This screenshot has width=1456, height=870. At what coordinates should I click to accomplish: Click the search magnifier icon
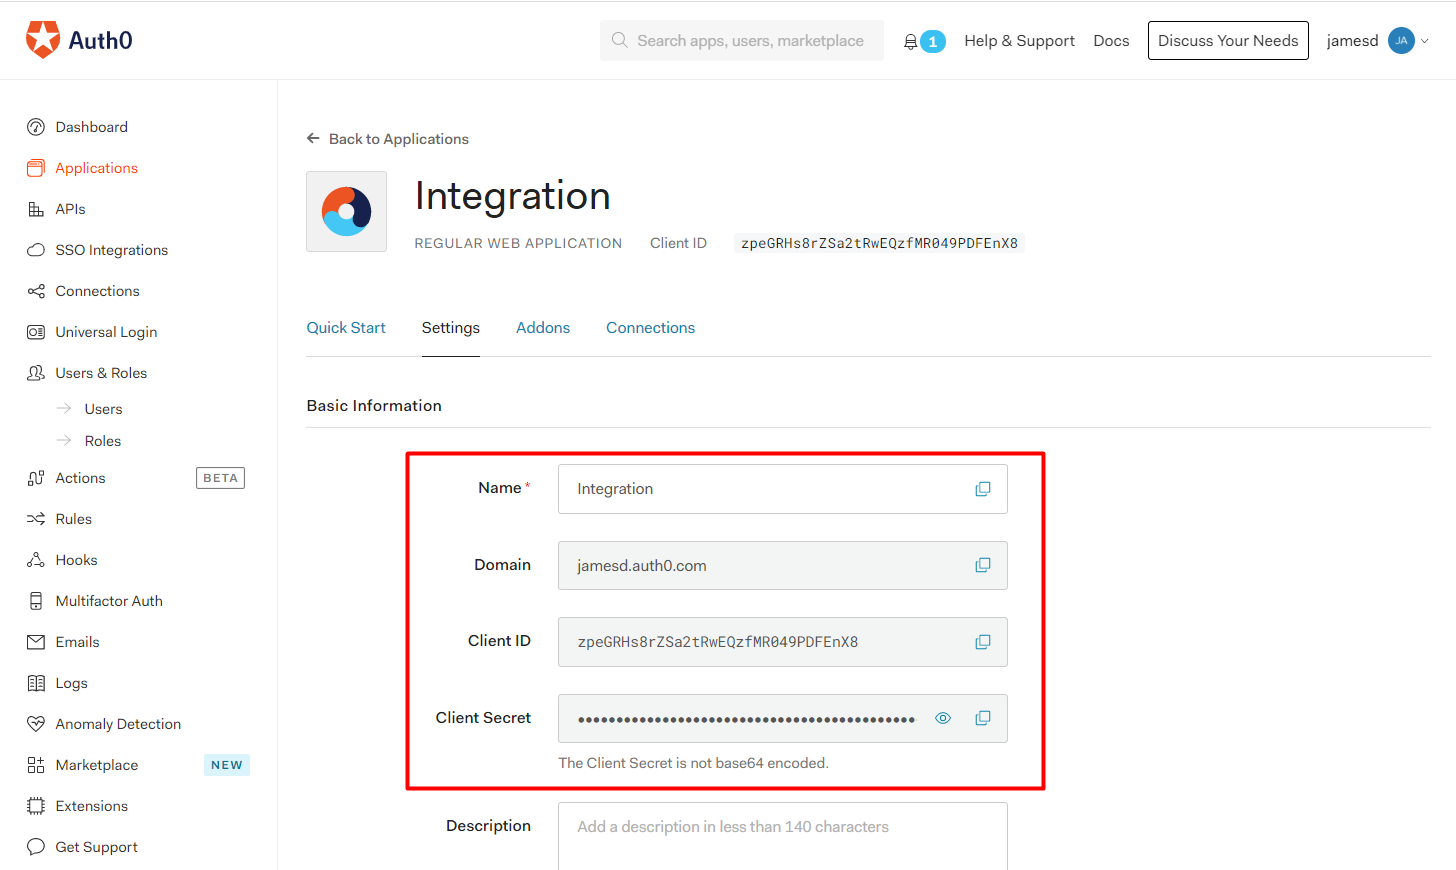(620, 40)
